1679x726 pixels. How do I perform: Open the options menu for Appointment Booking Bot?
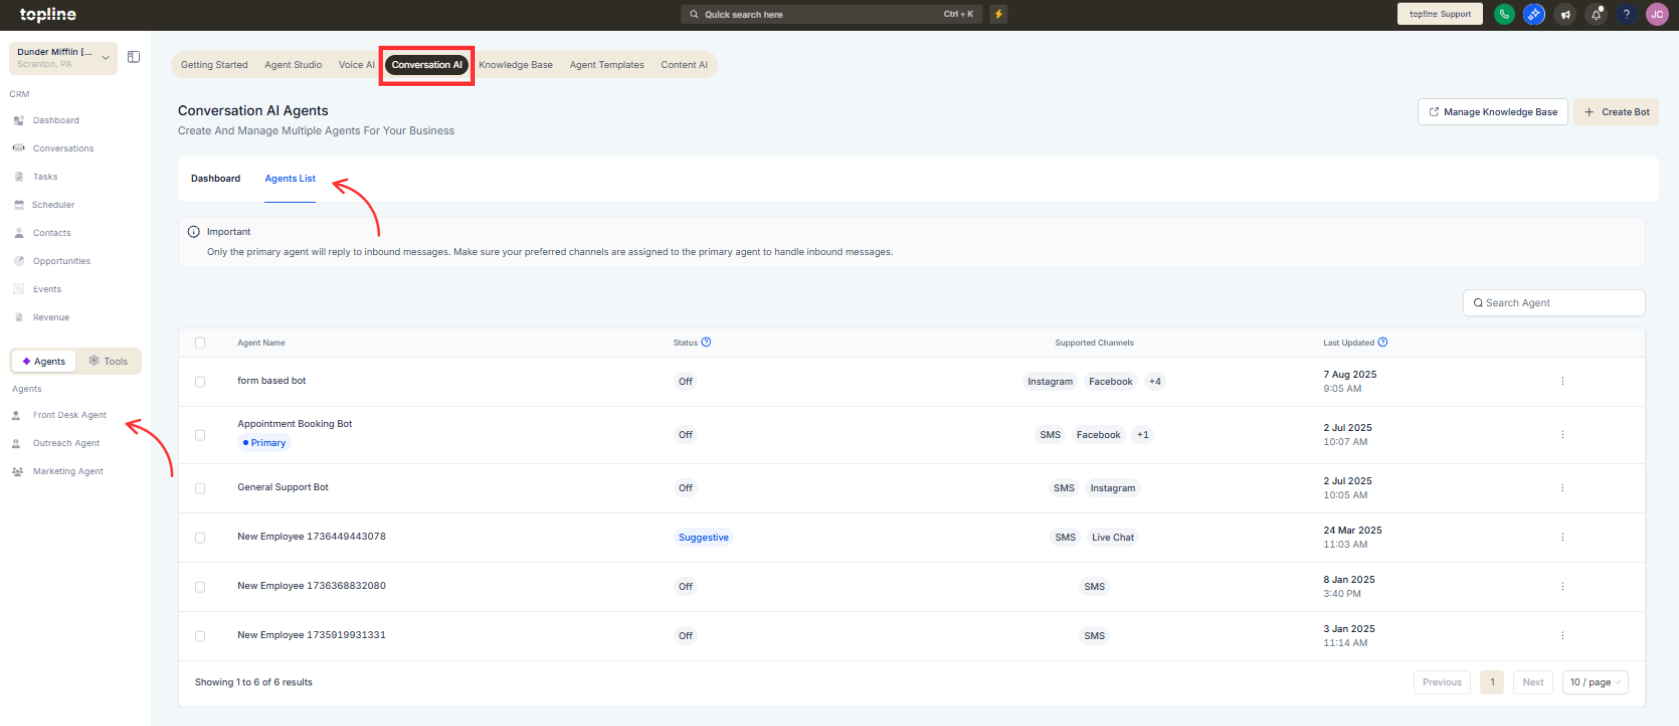[x=1562, y=434]
